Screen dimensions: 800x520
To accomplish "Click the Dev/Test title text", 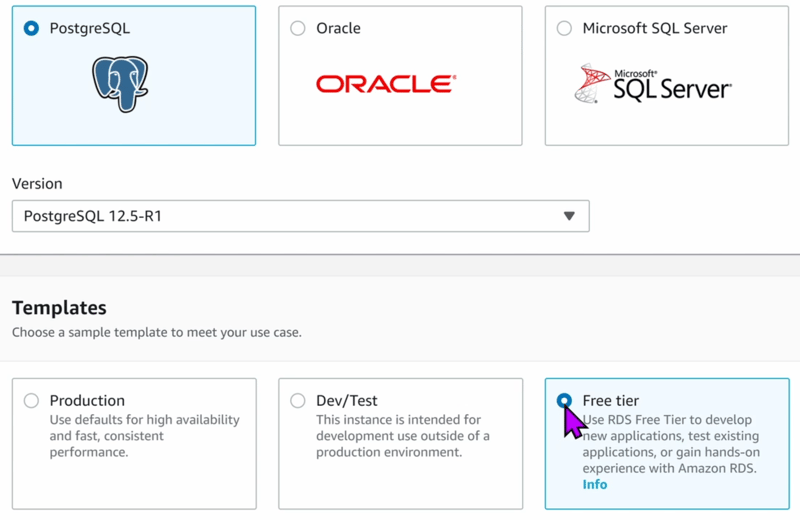I will (x=347, y=401).
